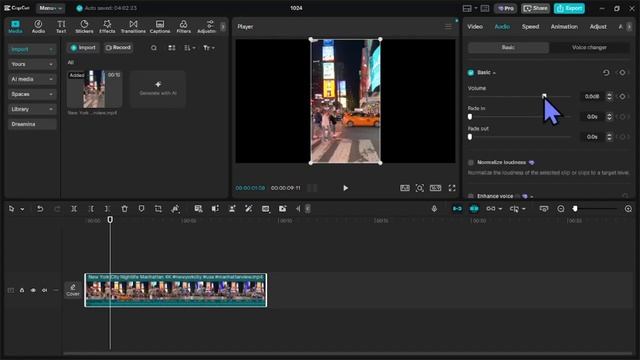Screen dimensions: 640x360
Task: Expand the Yours section
Action: (x=32, y=64)
